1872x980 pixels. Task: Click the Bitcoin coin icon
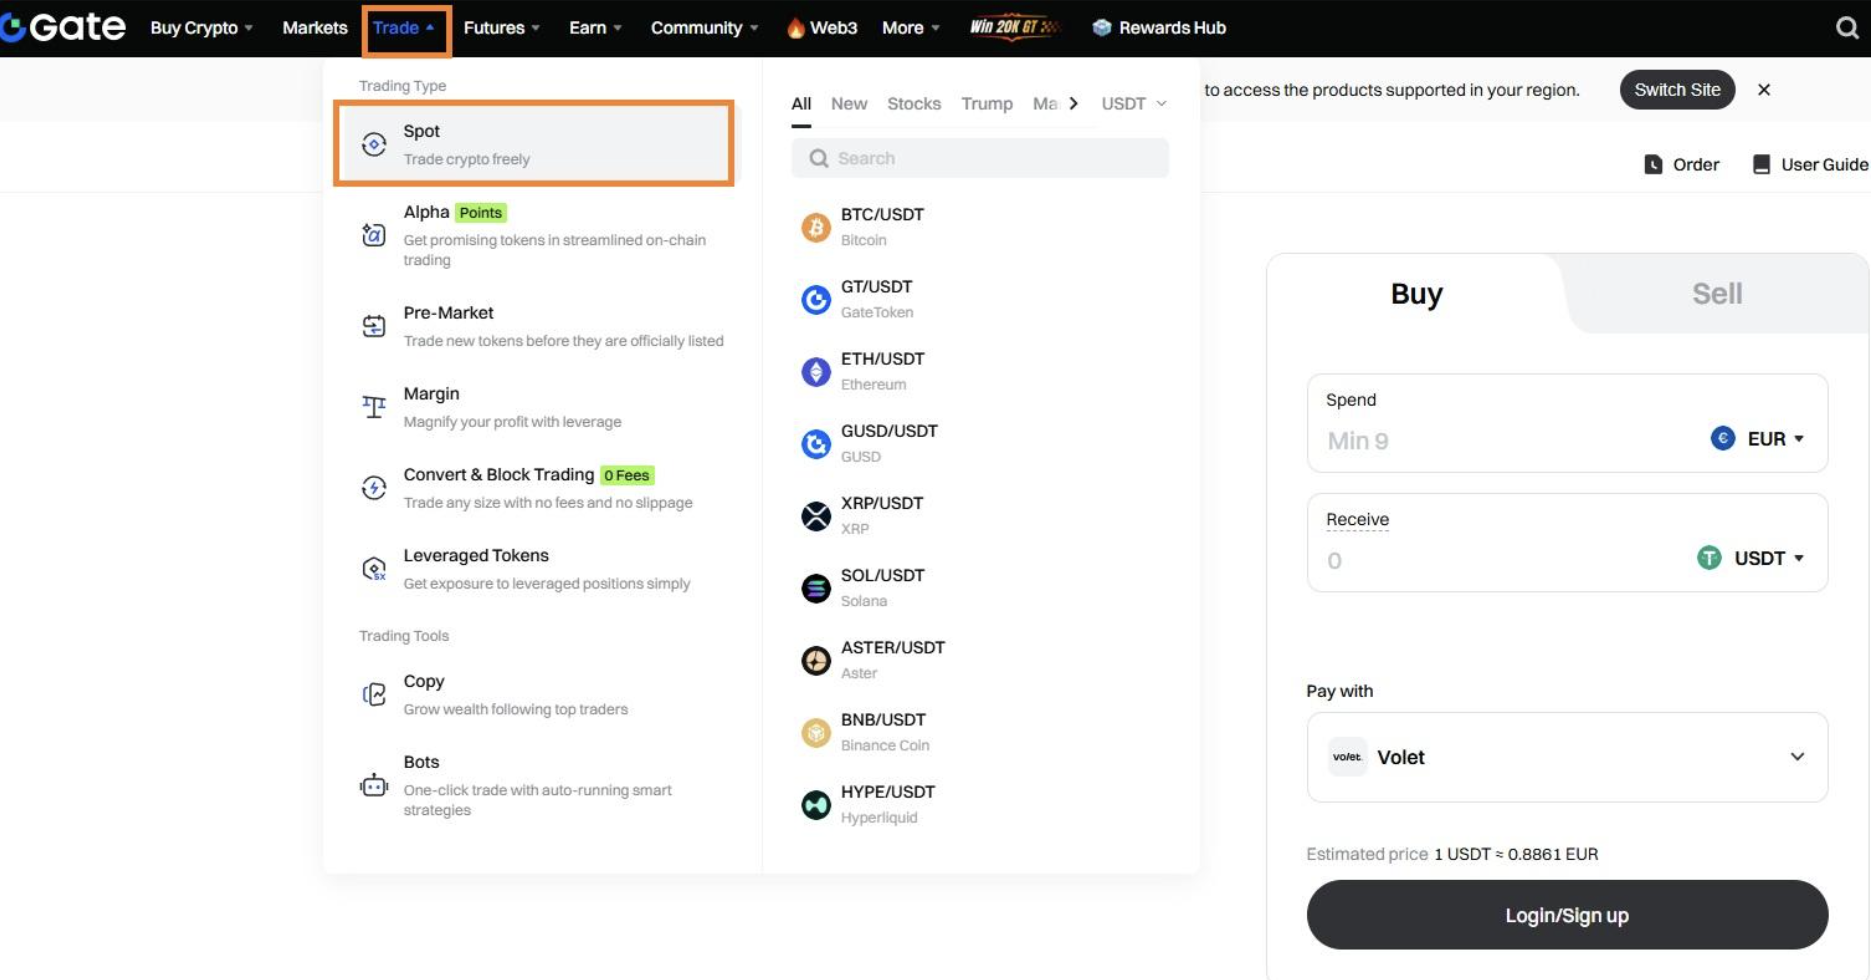[x=816, y=227]
